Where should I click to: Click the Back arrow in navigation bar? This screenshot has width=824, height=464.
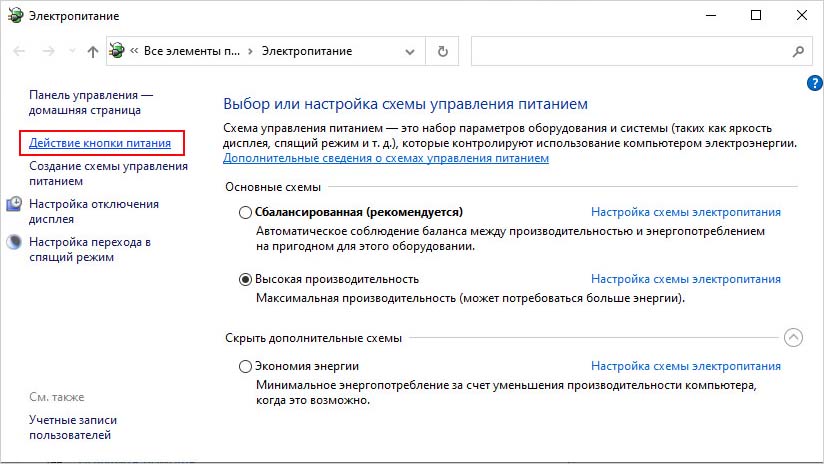pyautogui.click(x=21, y=51)
